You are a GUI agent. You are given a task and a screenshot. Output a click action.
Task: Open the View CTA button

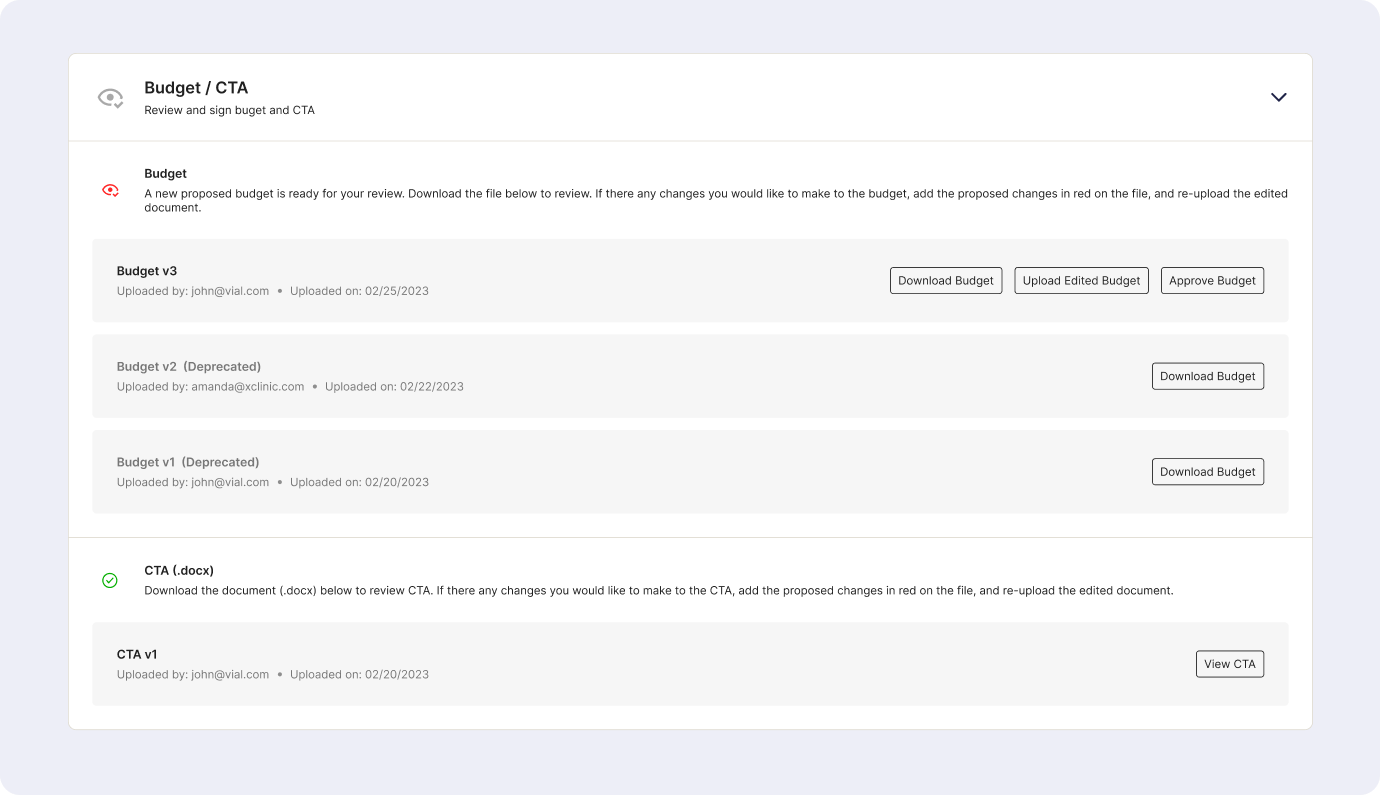pos(1229,664)
